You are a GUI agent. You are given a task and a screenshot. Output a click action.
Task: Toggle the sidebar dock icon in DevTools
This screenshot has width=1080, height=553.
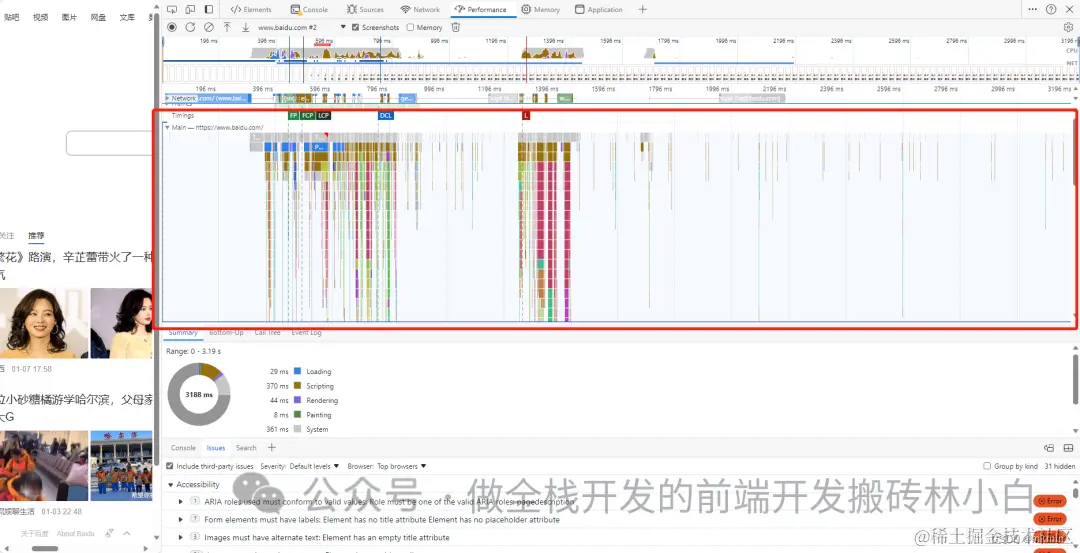point(209,10)
